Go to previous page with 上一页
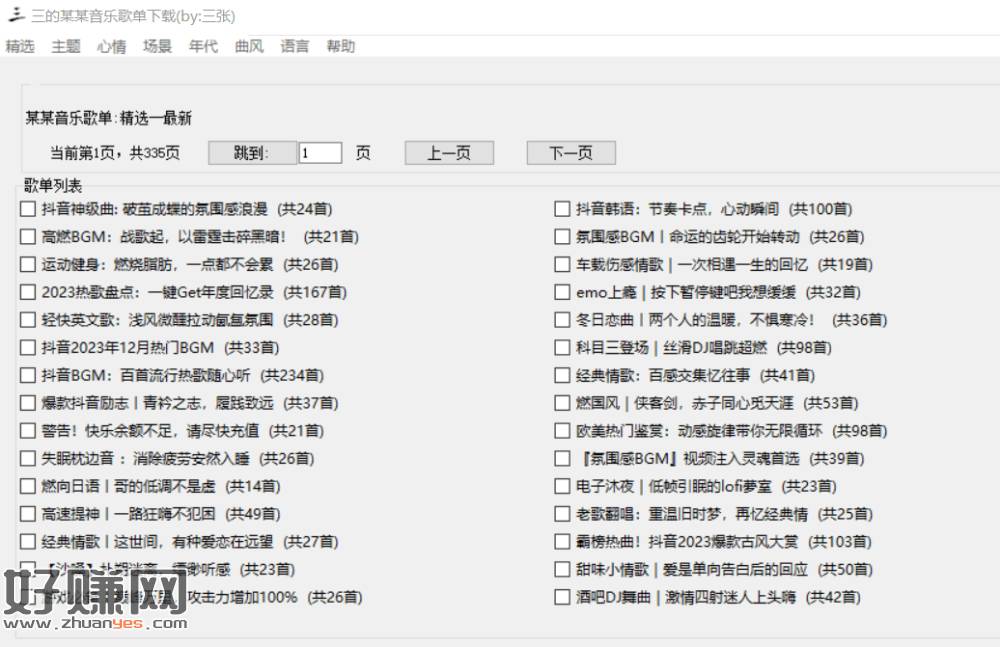This screenshot has height=647, width=1000. pos(449,153)
